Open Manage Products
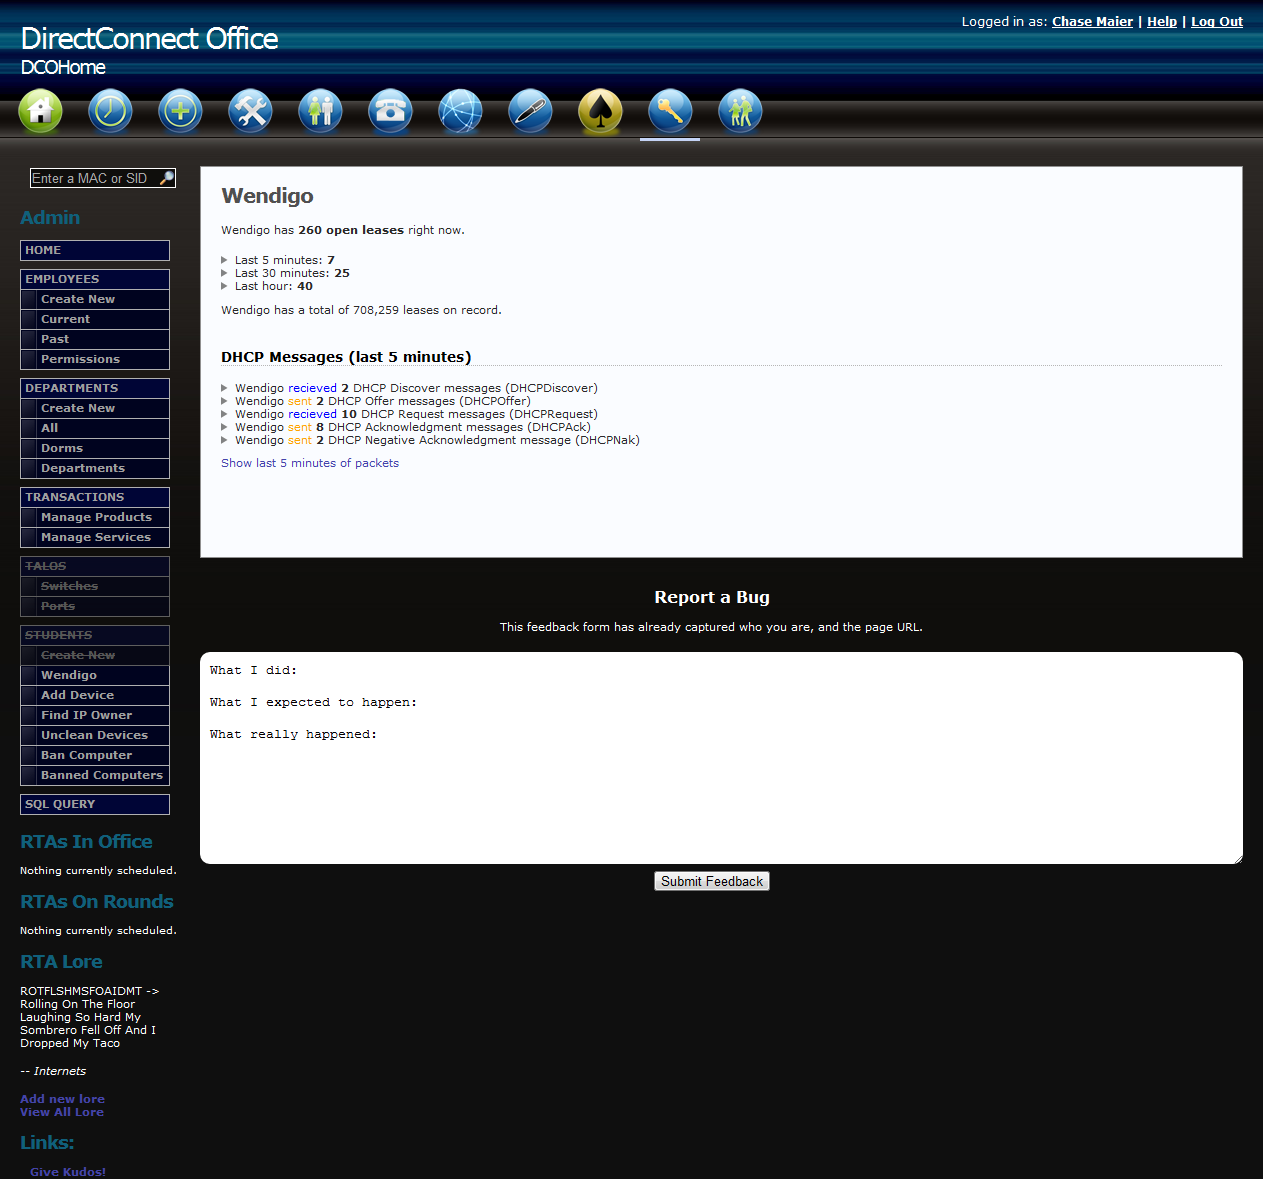Screen dimensions: 1263x1179 [x=95, y=517]
